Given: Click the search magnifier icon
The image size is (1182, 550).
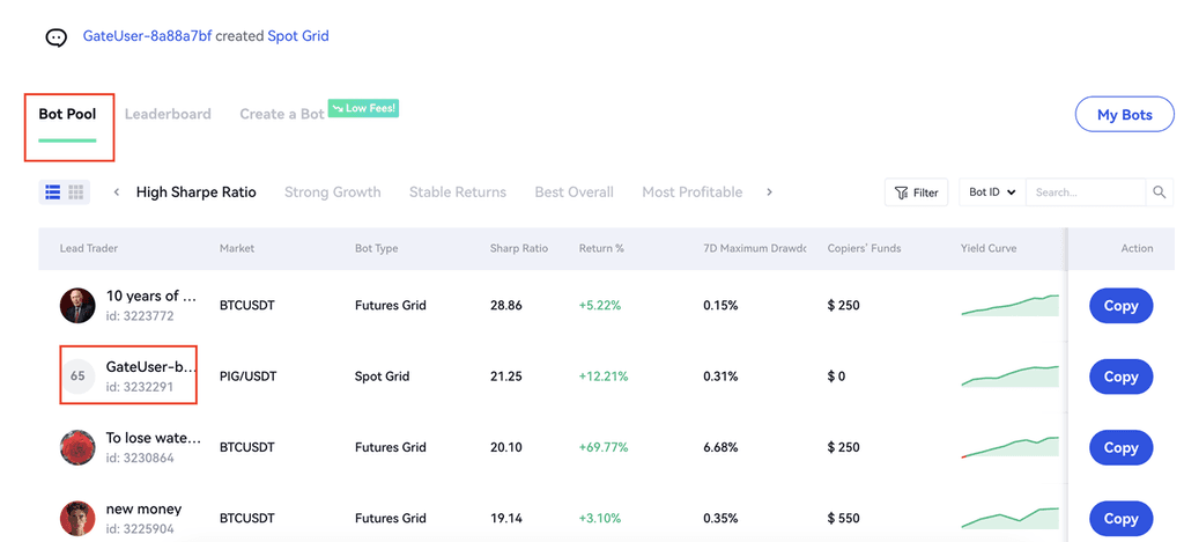Looking at the screenshot, I should 1159,192.
